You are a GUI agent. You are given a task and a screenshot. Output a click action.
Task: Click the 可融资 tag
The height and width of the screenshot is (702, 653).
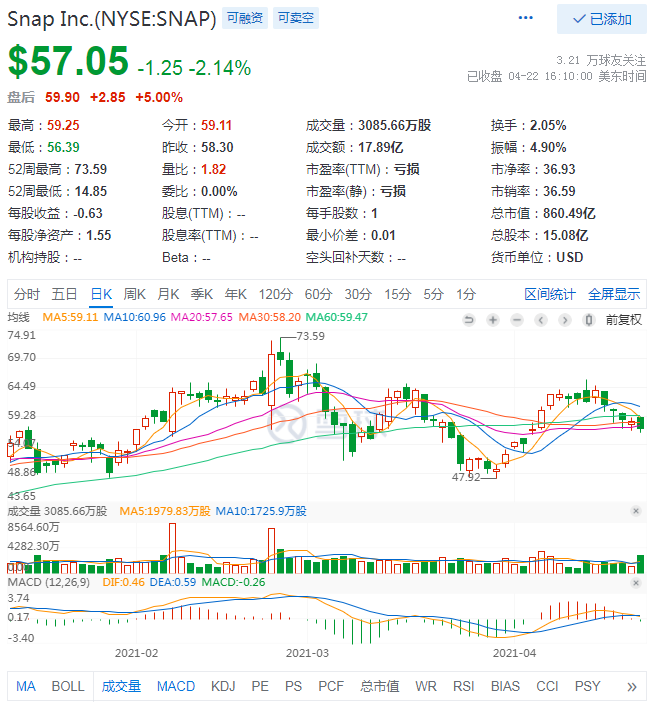(x=245, y=18)
